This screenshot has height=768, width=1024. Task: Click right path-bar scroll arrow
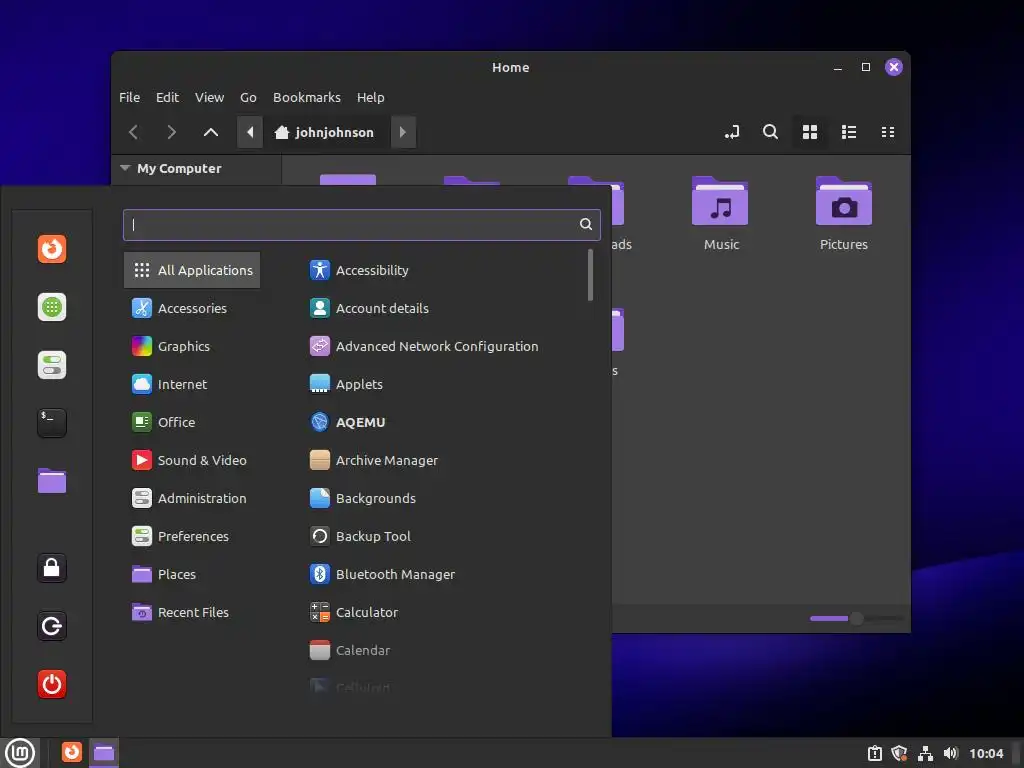(403, 132)
